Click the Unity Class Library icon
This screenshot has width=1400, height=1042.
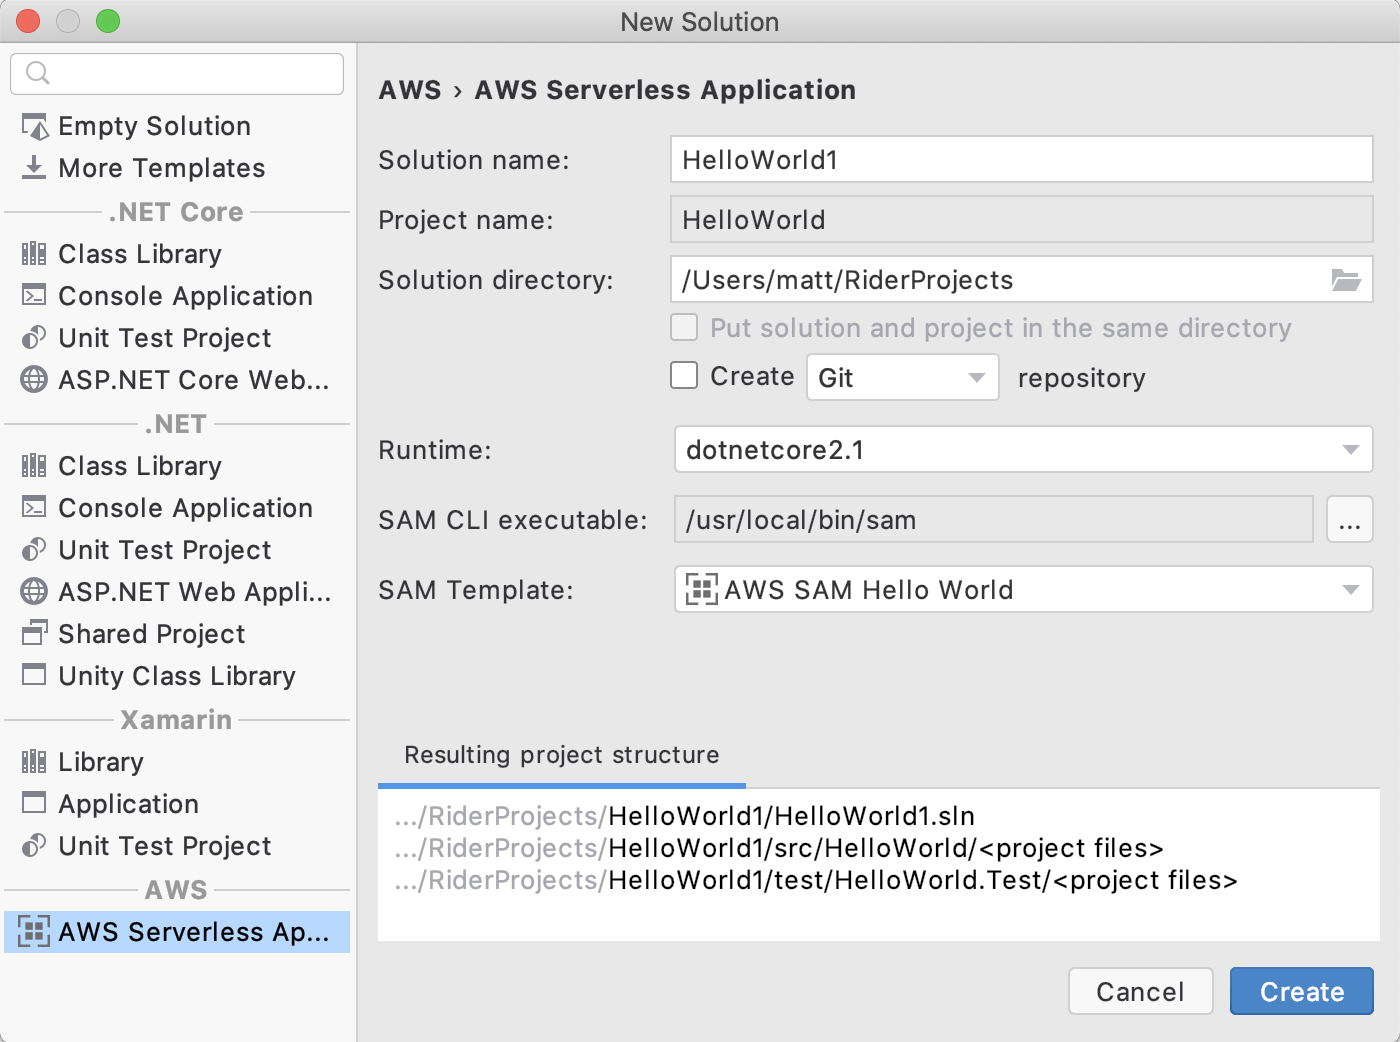click(x=34, y=676)
